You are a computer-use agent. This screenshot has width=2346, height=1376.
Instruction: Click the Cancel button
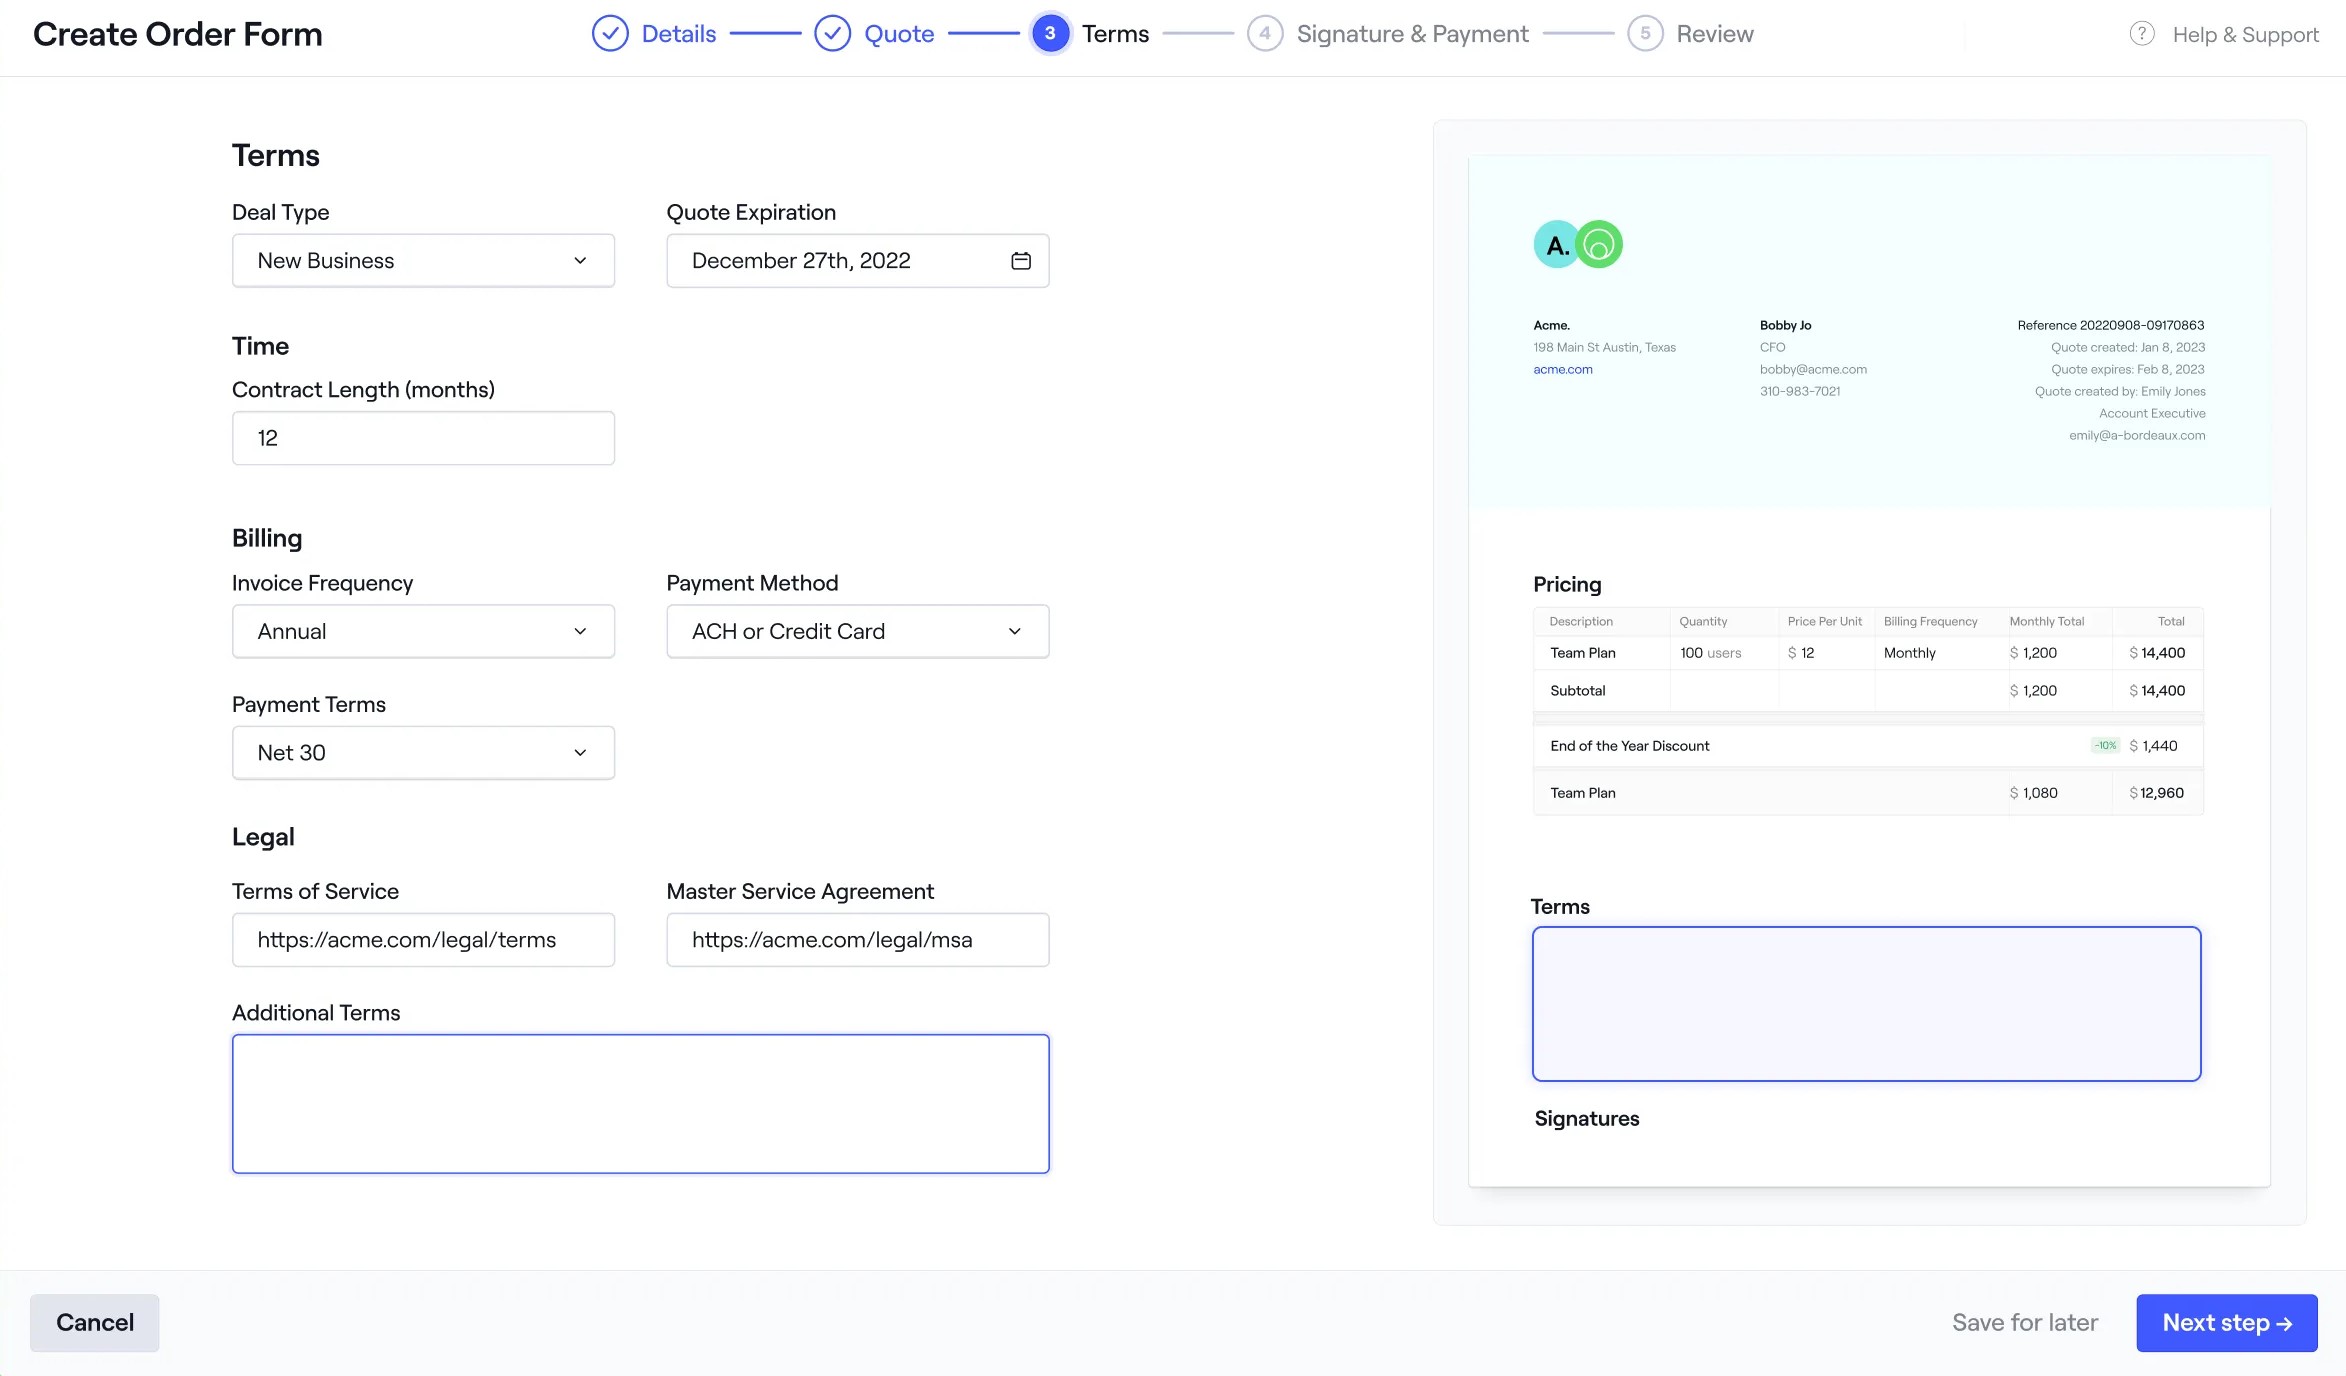tap(94, 1322)
